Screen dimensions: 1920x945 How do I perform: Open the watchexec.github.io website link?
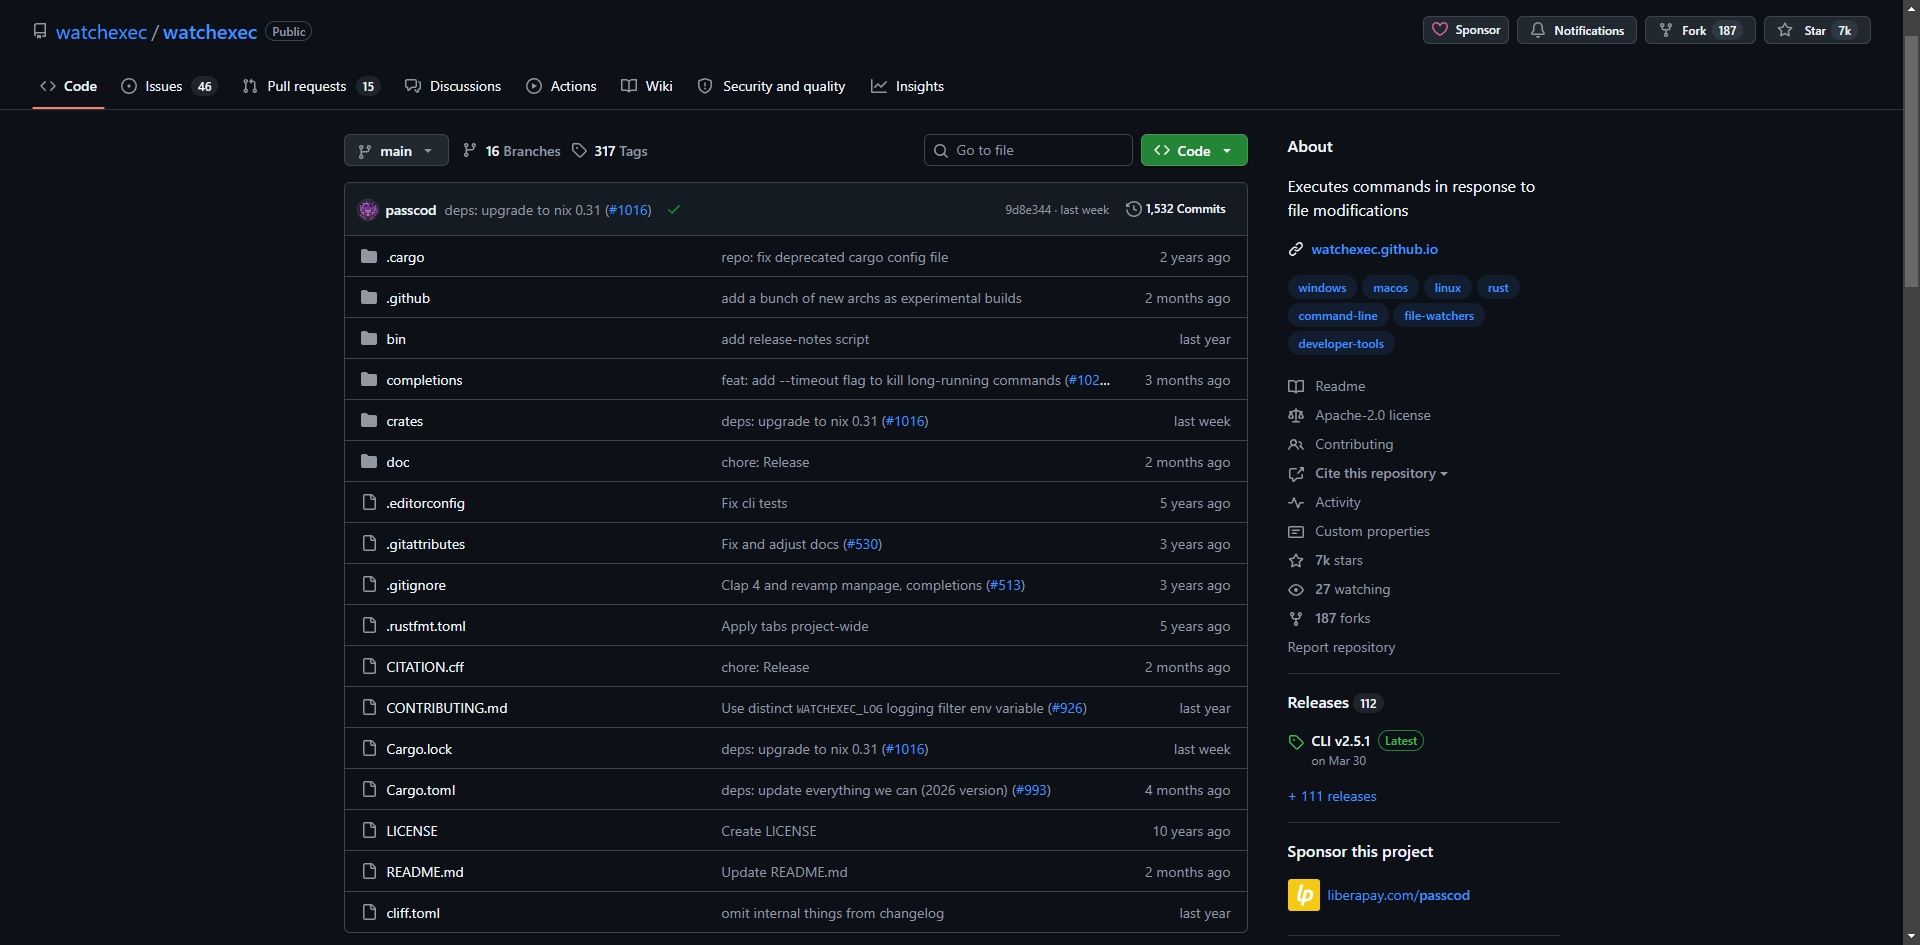click(x=1374, y=249)
